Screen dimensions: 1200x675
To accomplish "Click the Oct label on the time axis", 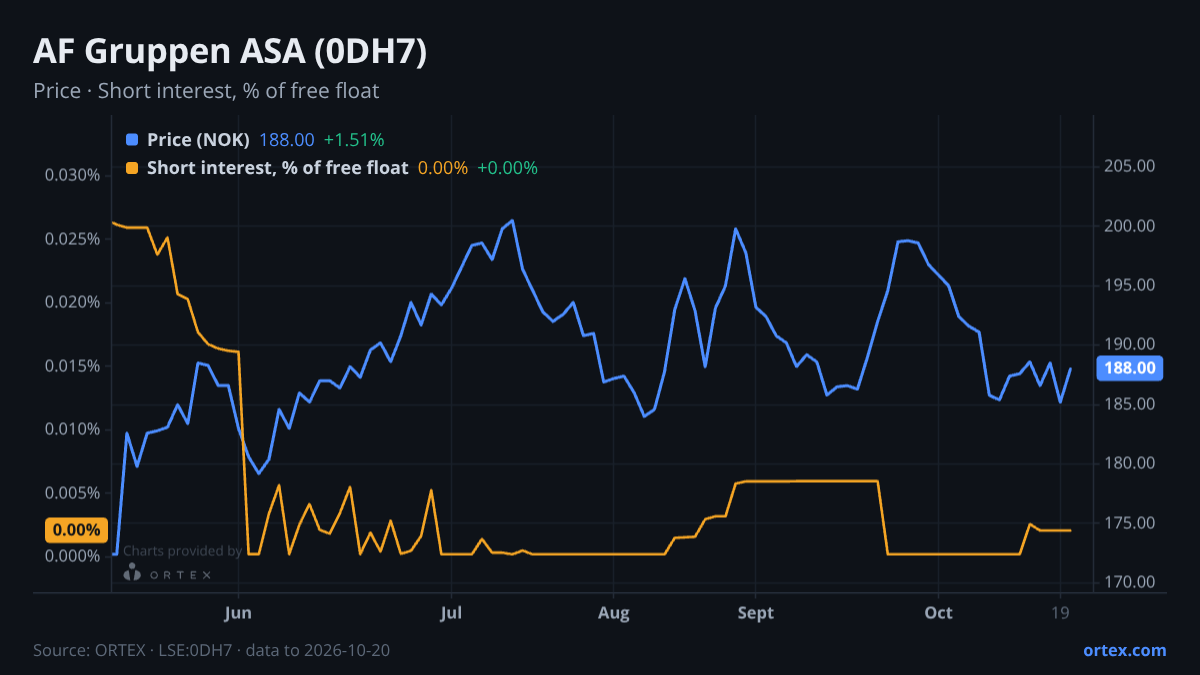I will point(938,613).
